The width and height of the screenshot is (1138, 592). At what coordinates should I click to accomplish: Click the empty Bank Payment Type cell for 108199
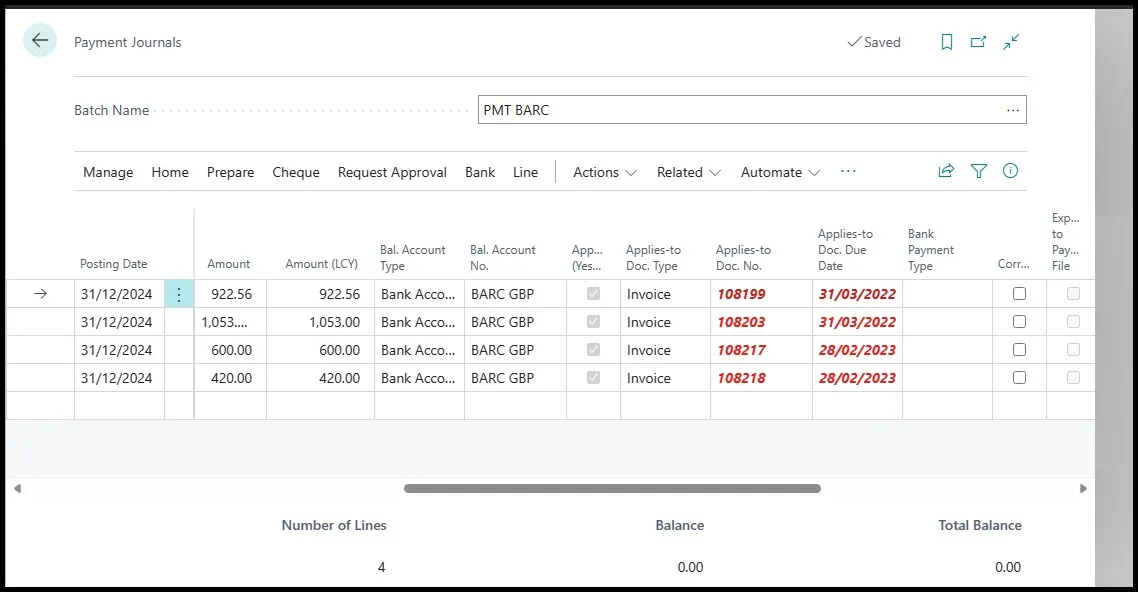pos(947,294)
